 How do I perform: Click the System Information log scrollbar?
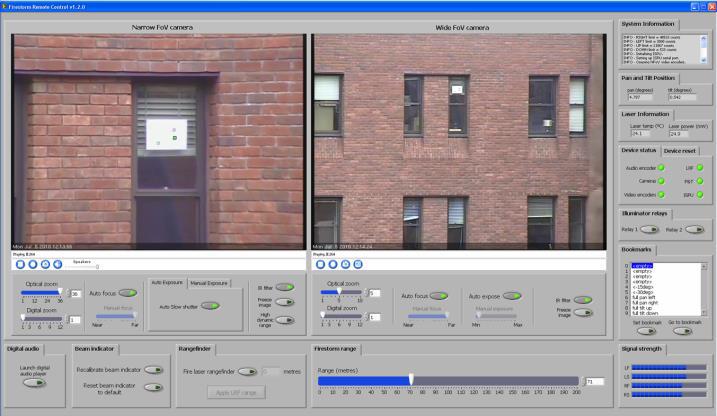point(704,49)
